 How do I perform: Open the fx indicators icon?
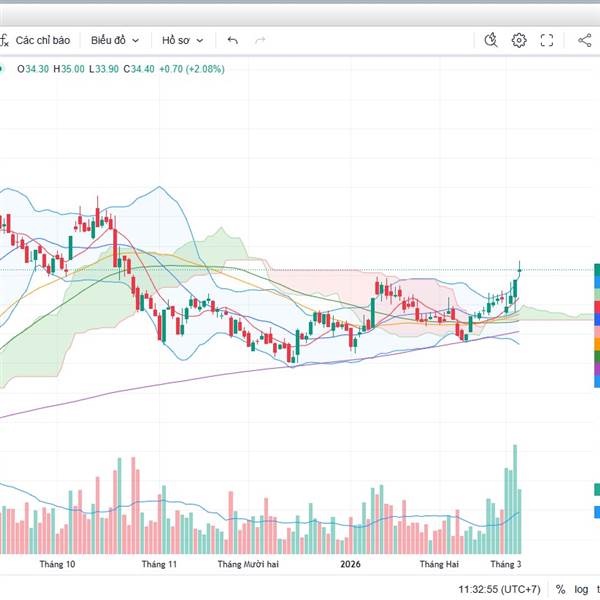[x=4, y=40]
